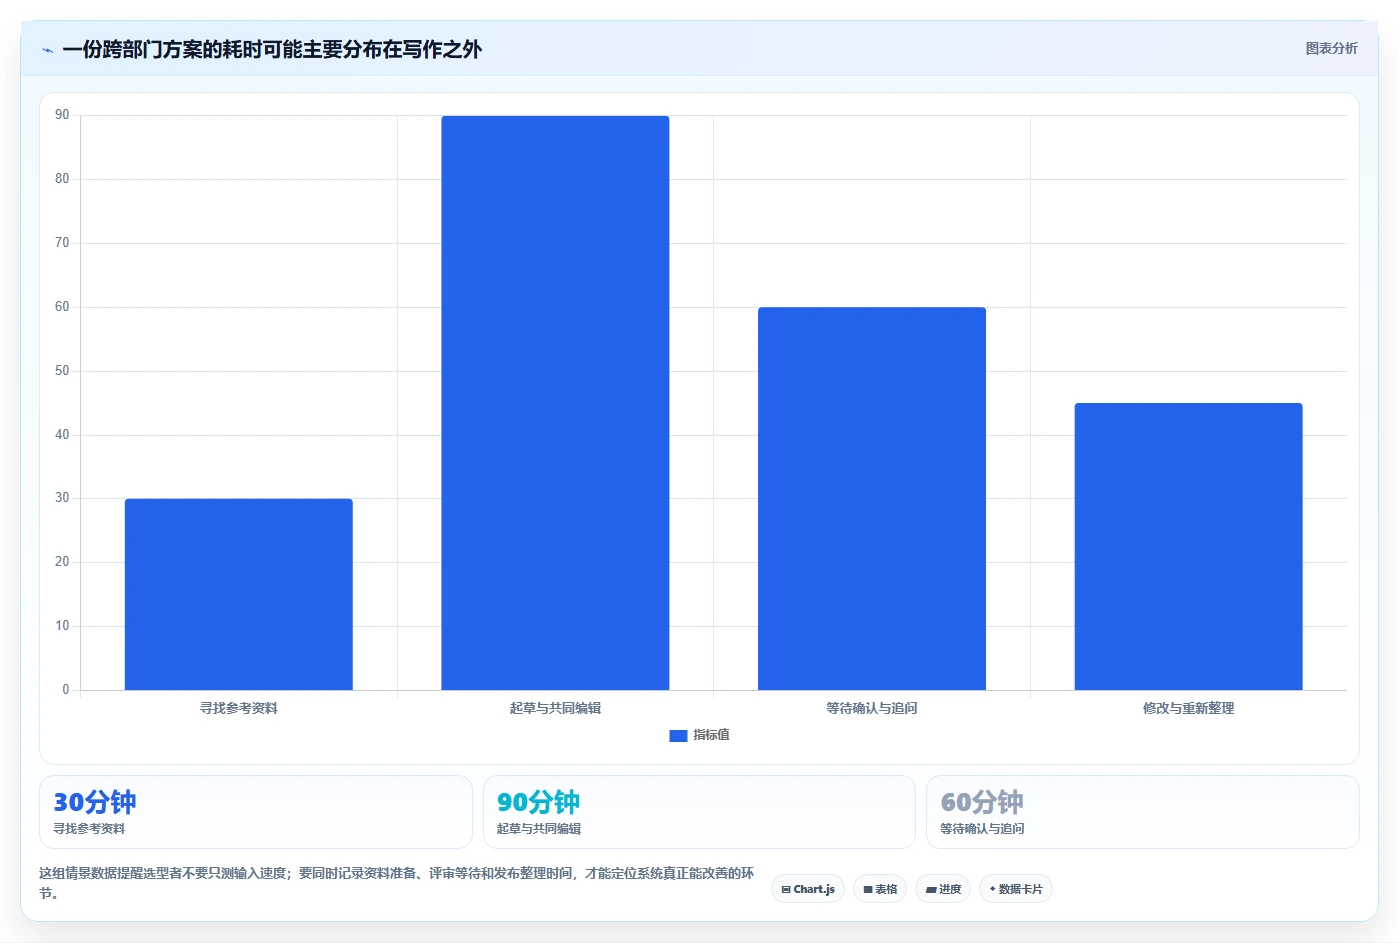Click the summary paragraph beginning 这组情景数据
This screenshot has width=1399, height=943.
[397, 883]
